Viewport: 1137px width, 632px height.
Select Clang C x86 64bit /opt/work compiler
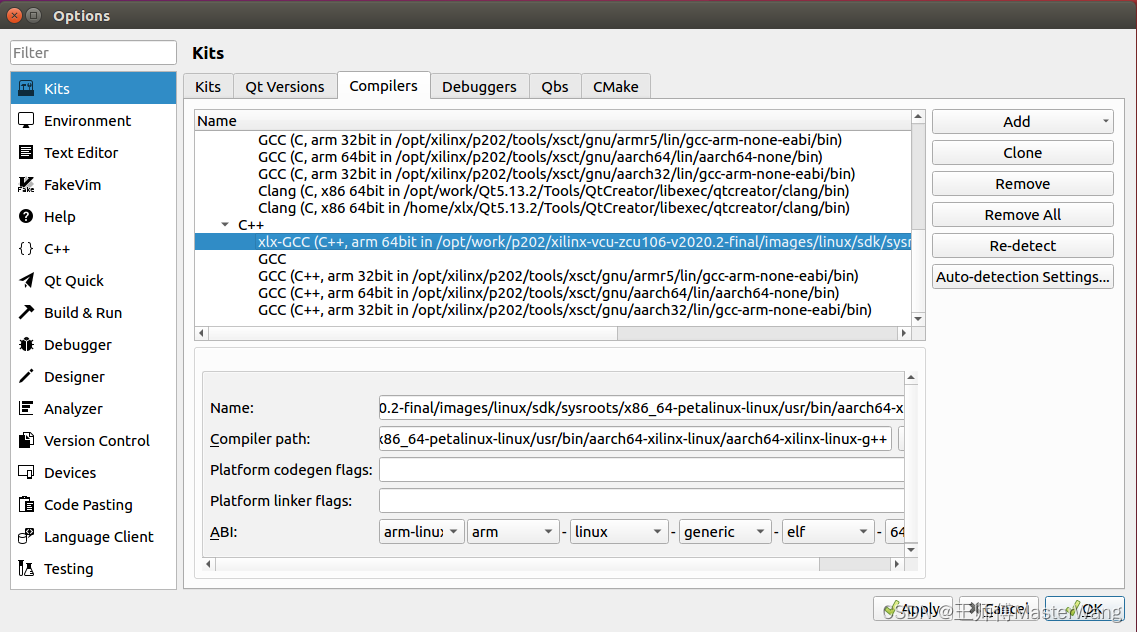point(553,191)
